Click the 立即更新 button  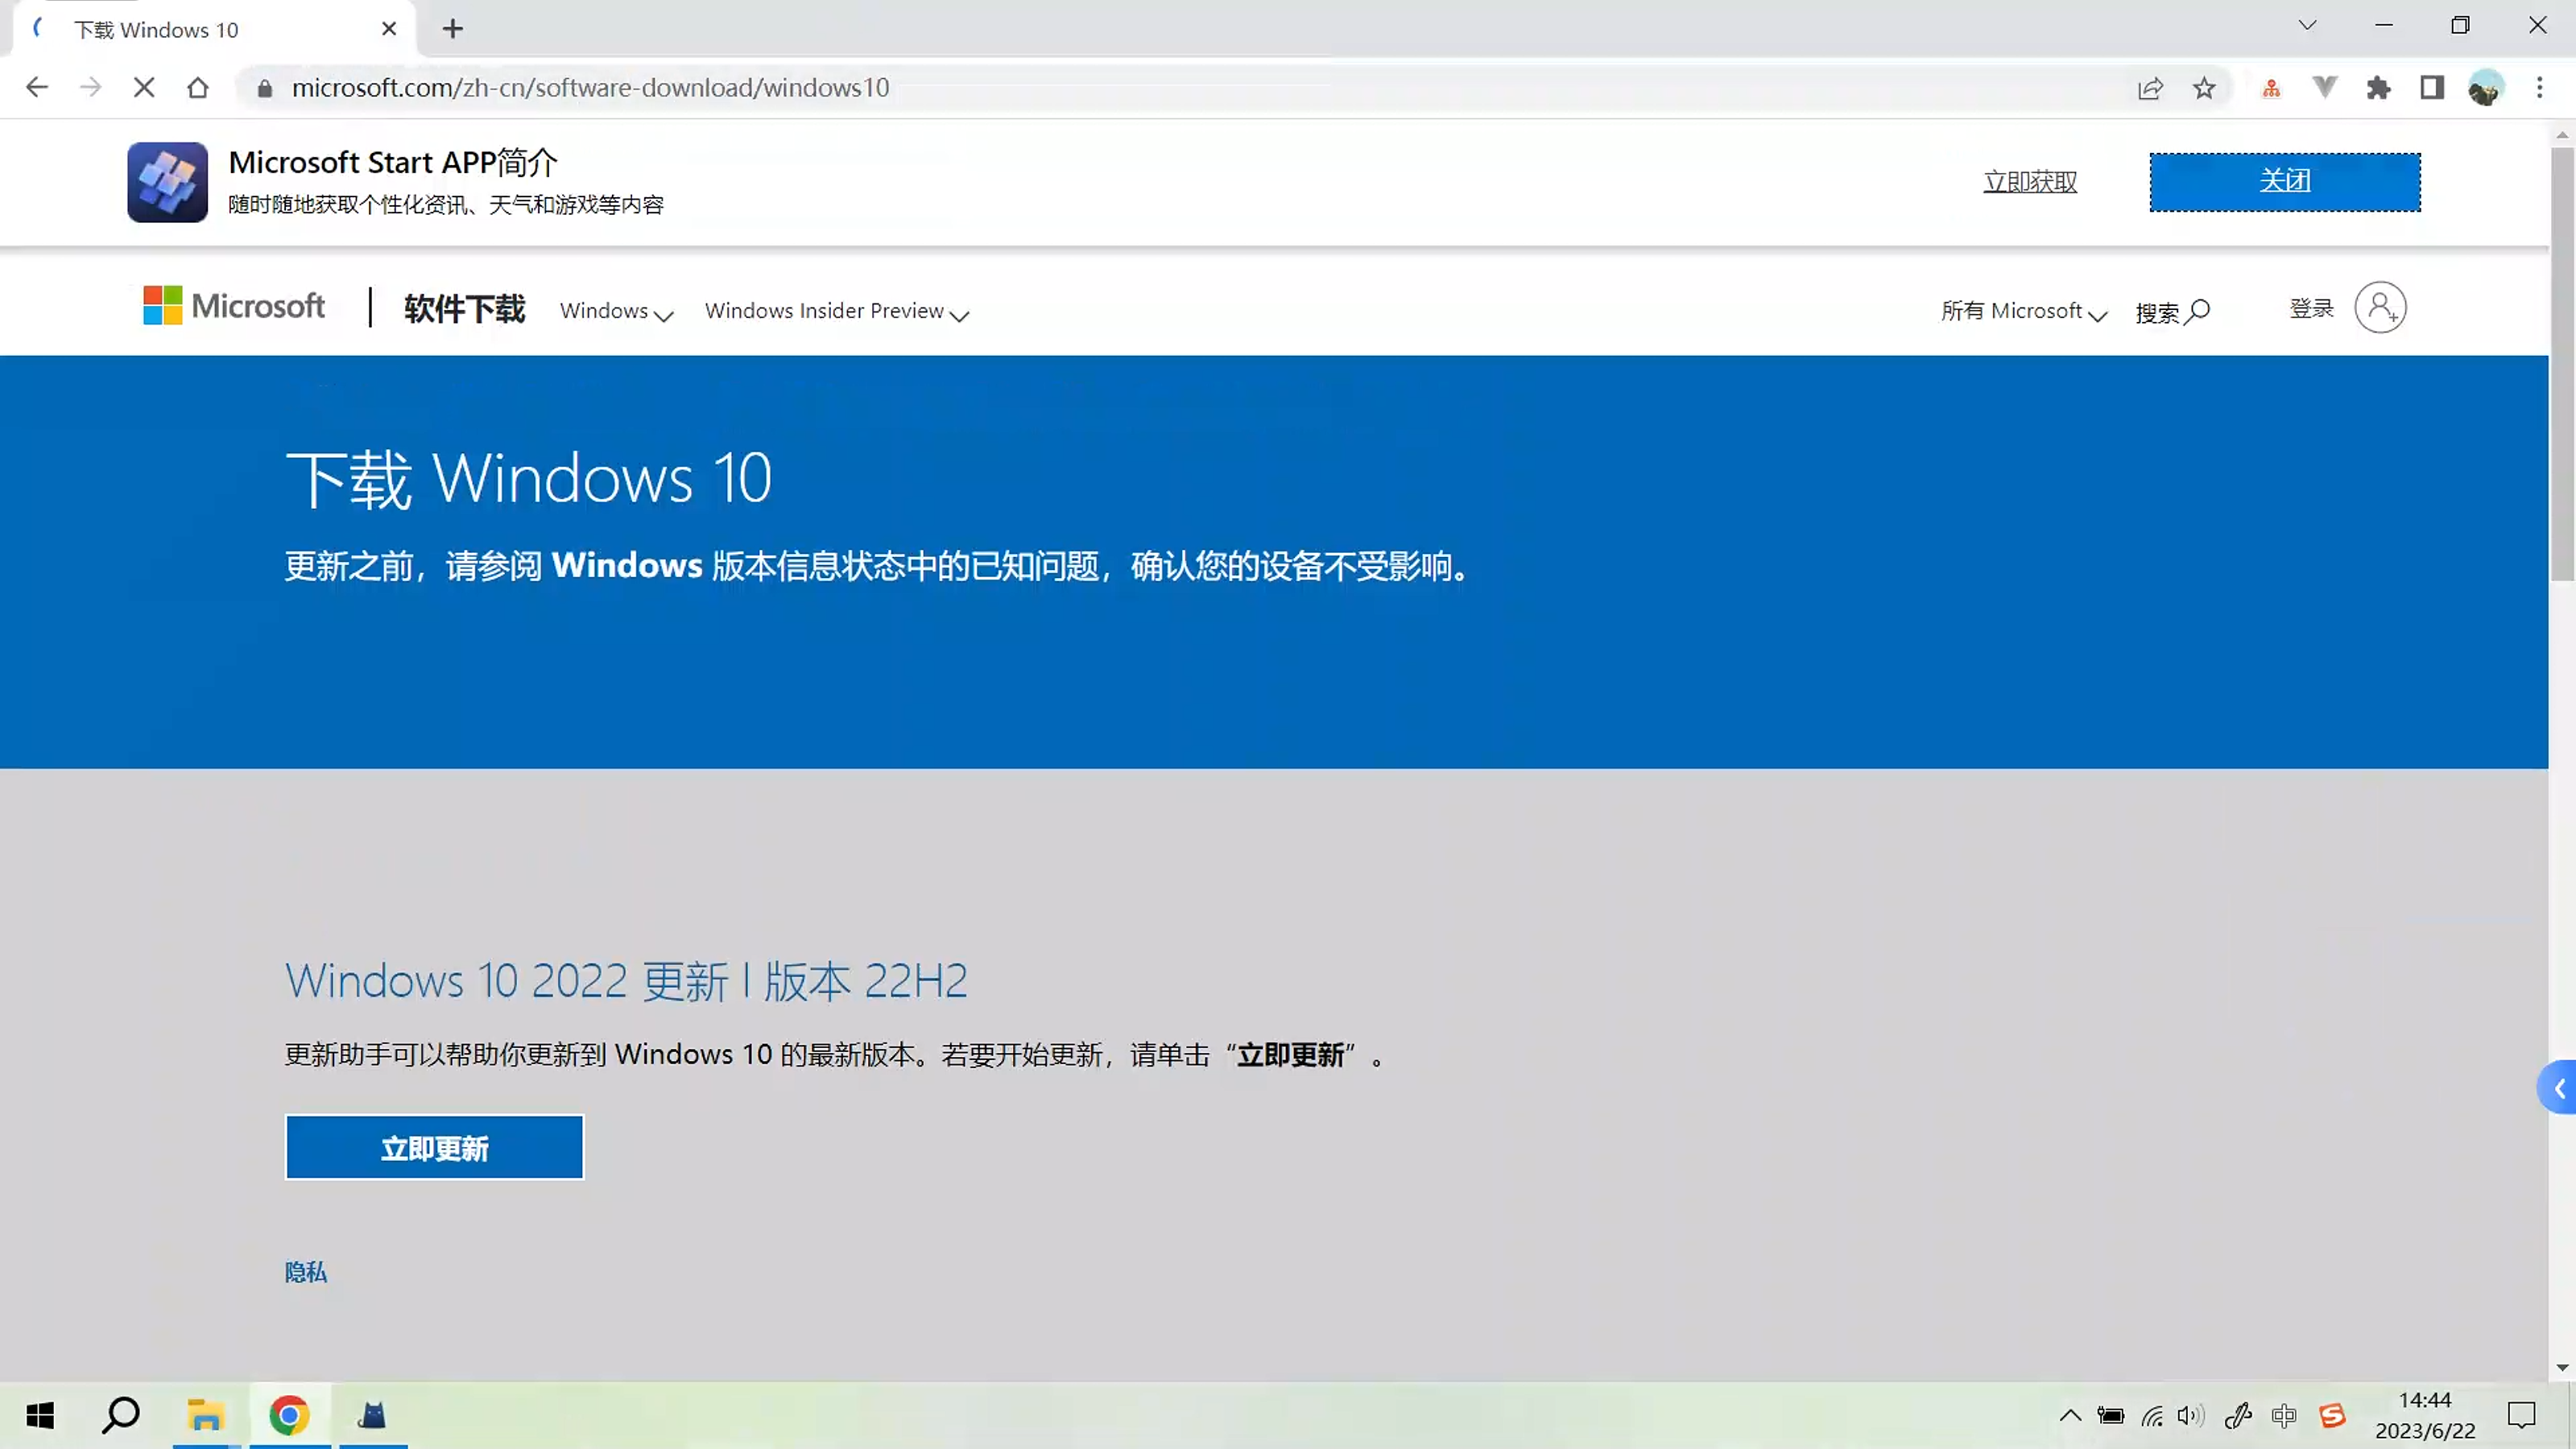(434, 1148)
